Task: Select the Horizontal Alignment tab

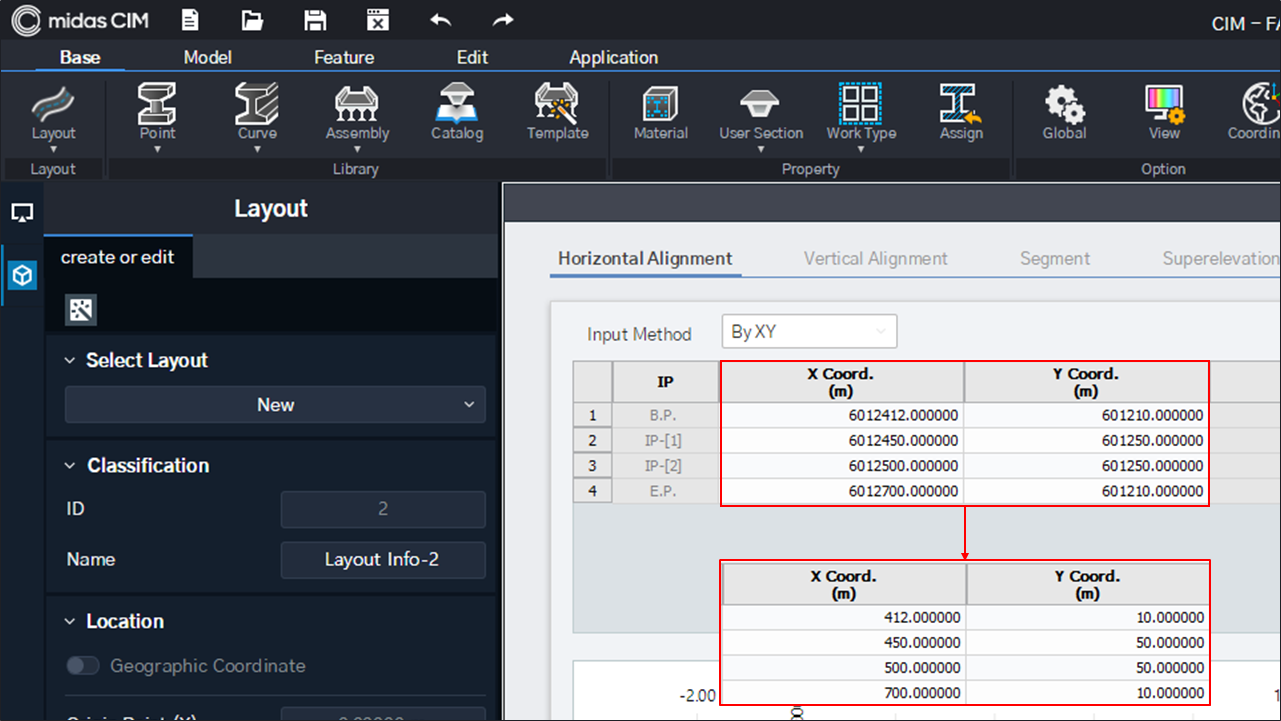Action: (x=645, y=258)
